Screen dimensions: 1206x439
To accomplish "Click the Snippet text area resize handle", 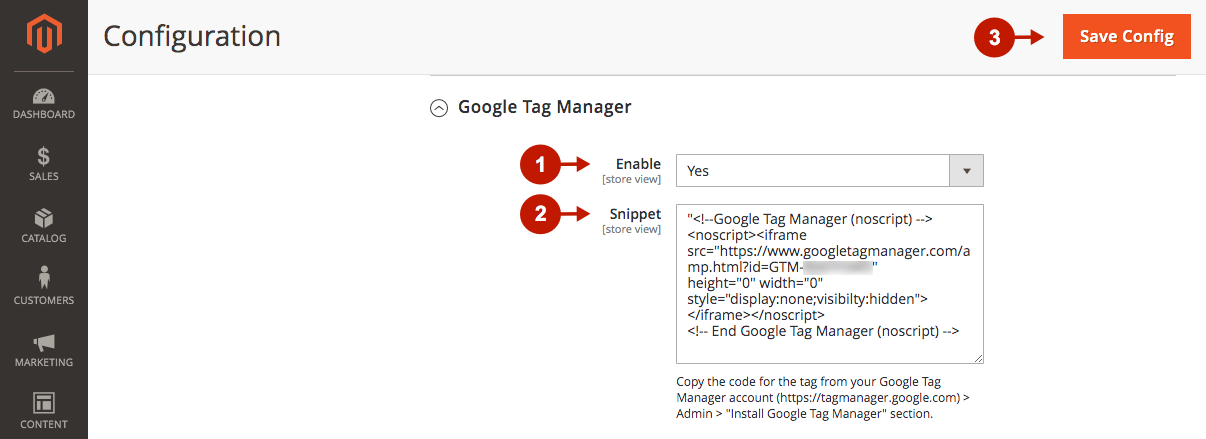I will [978, 358].
